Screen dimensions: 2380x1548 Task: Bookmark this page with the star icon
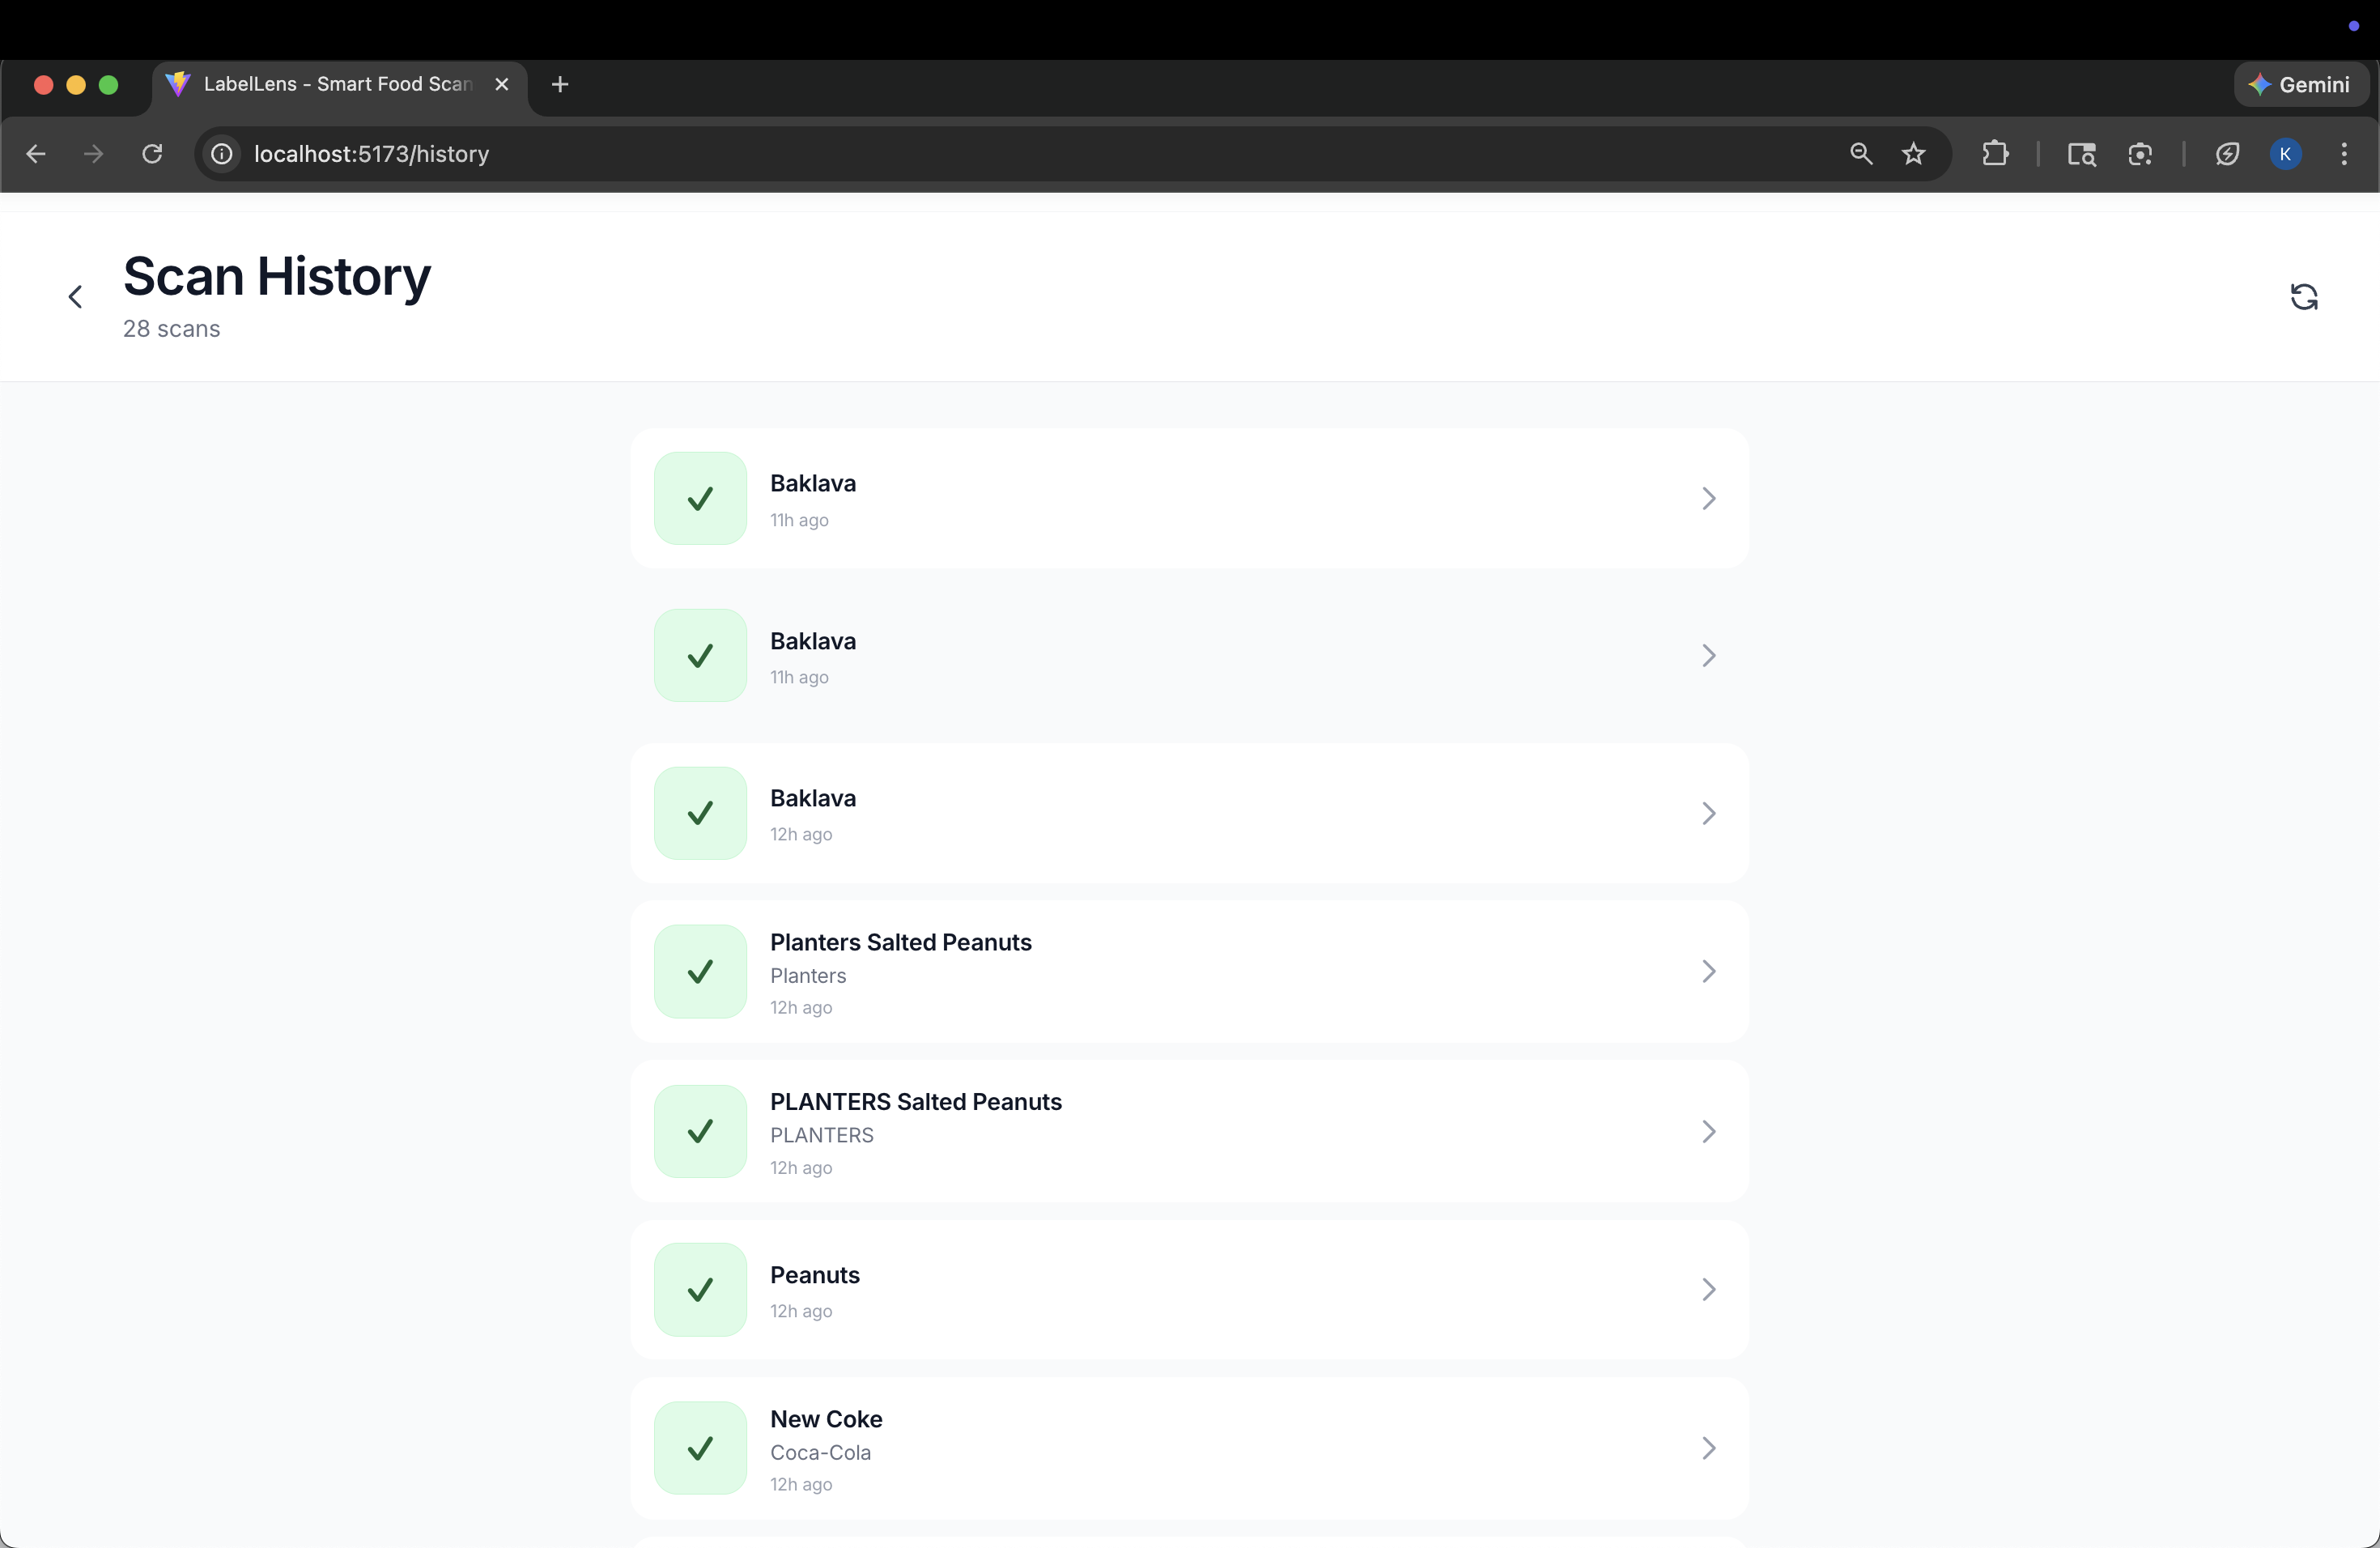point(1913,154)
